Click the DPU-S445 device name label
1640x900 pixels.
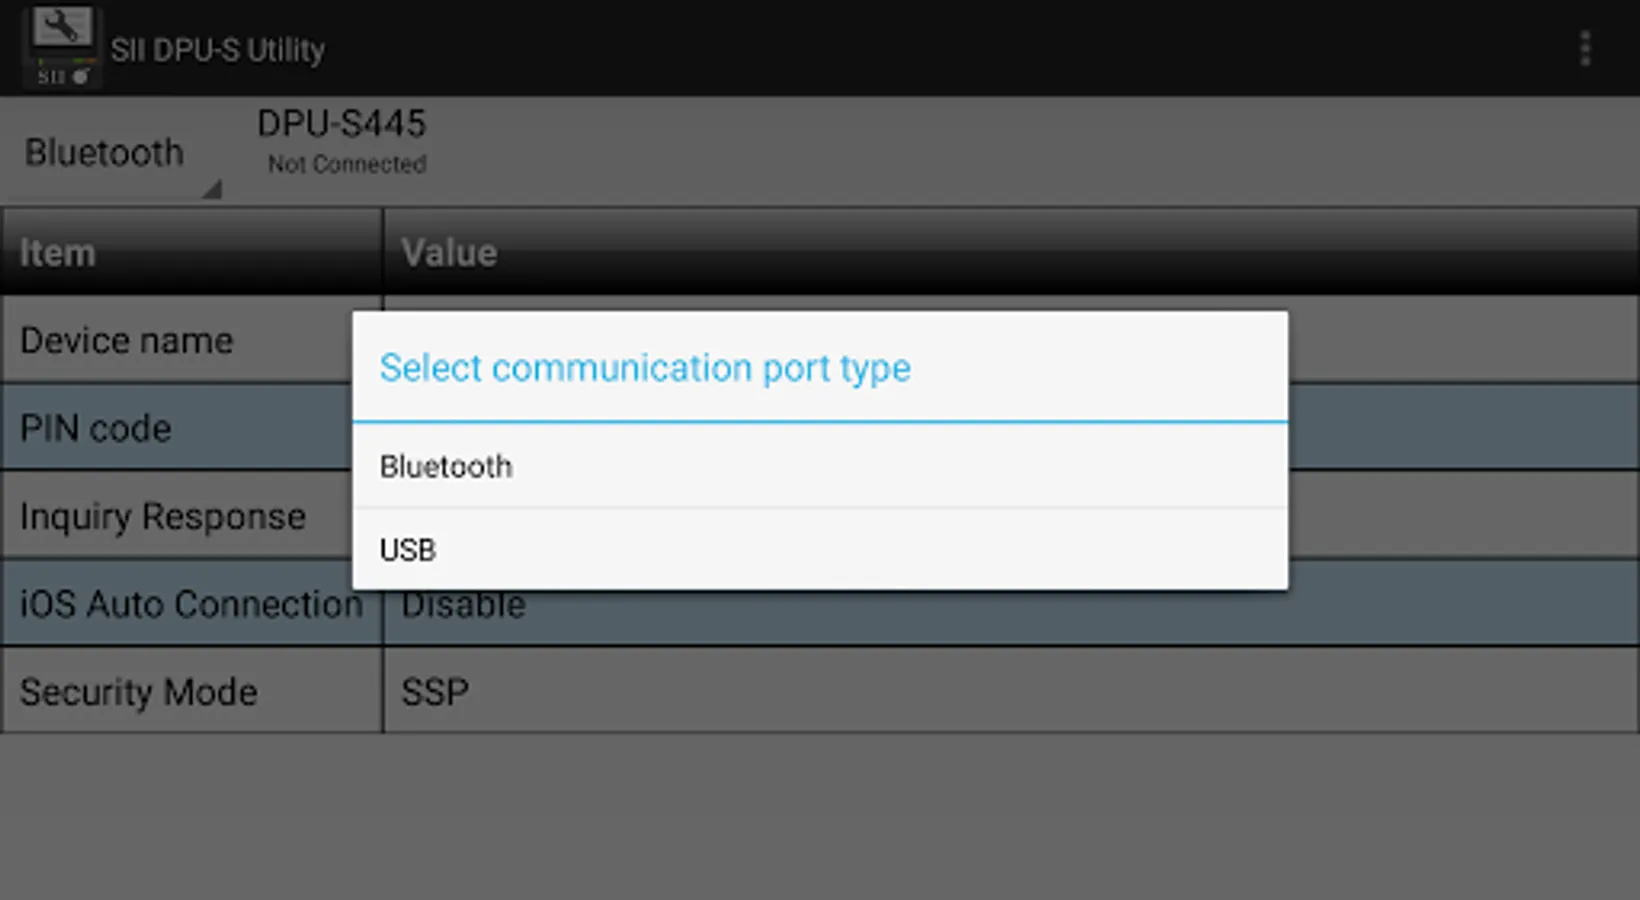click(341, 124)
